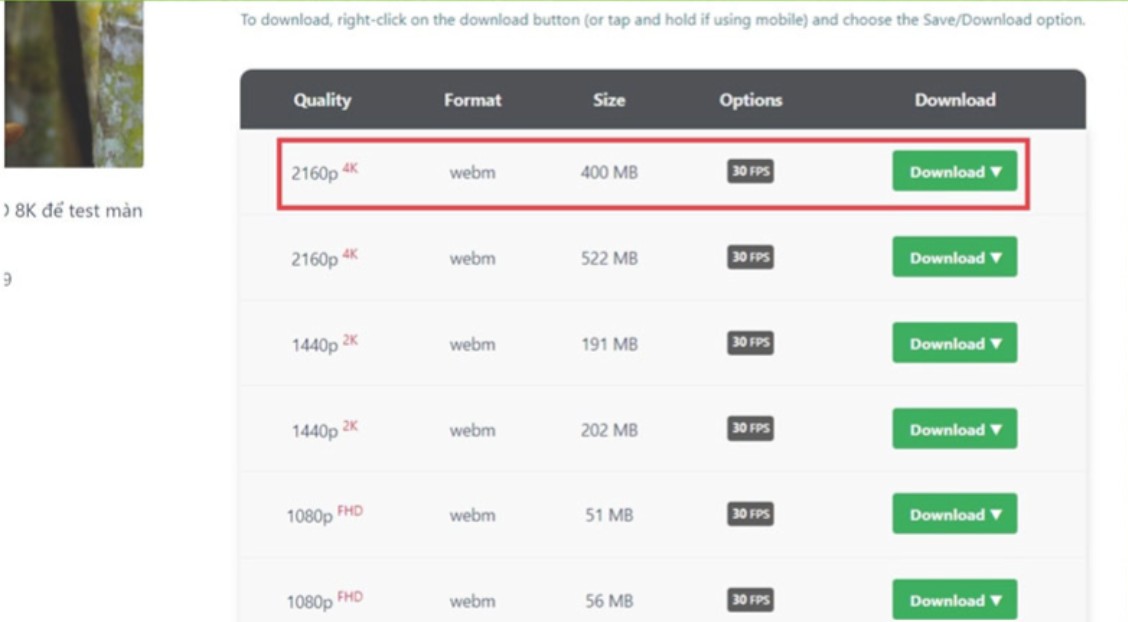Viewport: 1128px width, 622px height.
Task: Click Download button for 202 MB file
Action: point(954,429)
